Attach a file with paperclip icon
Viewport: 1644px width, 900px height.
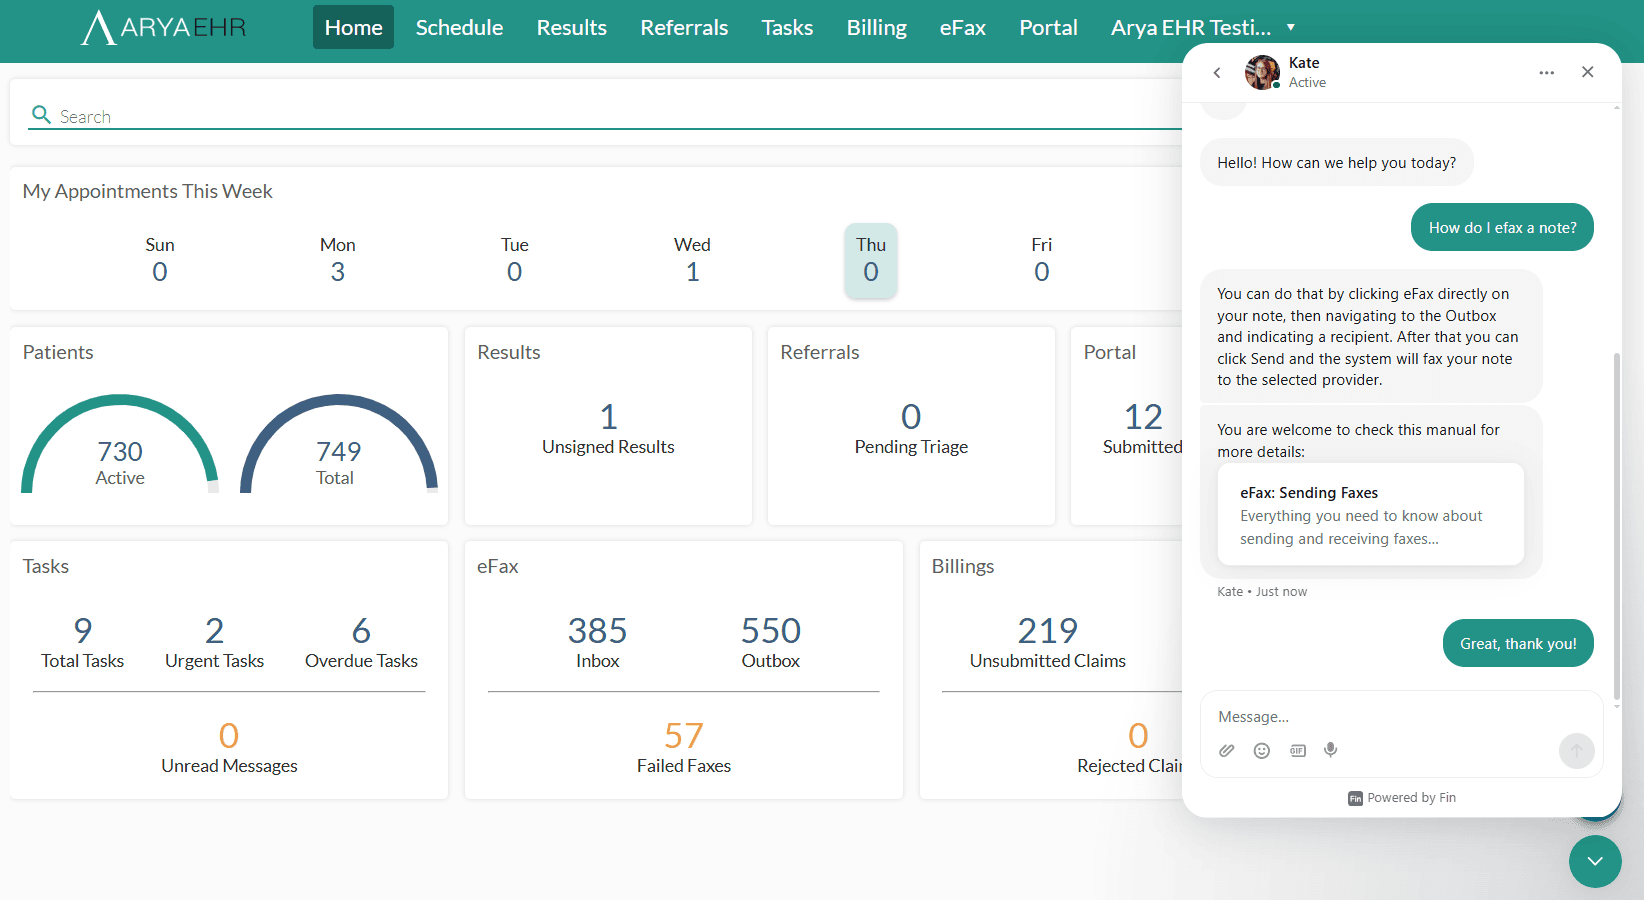point(1227,750)
